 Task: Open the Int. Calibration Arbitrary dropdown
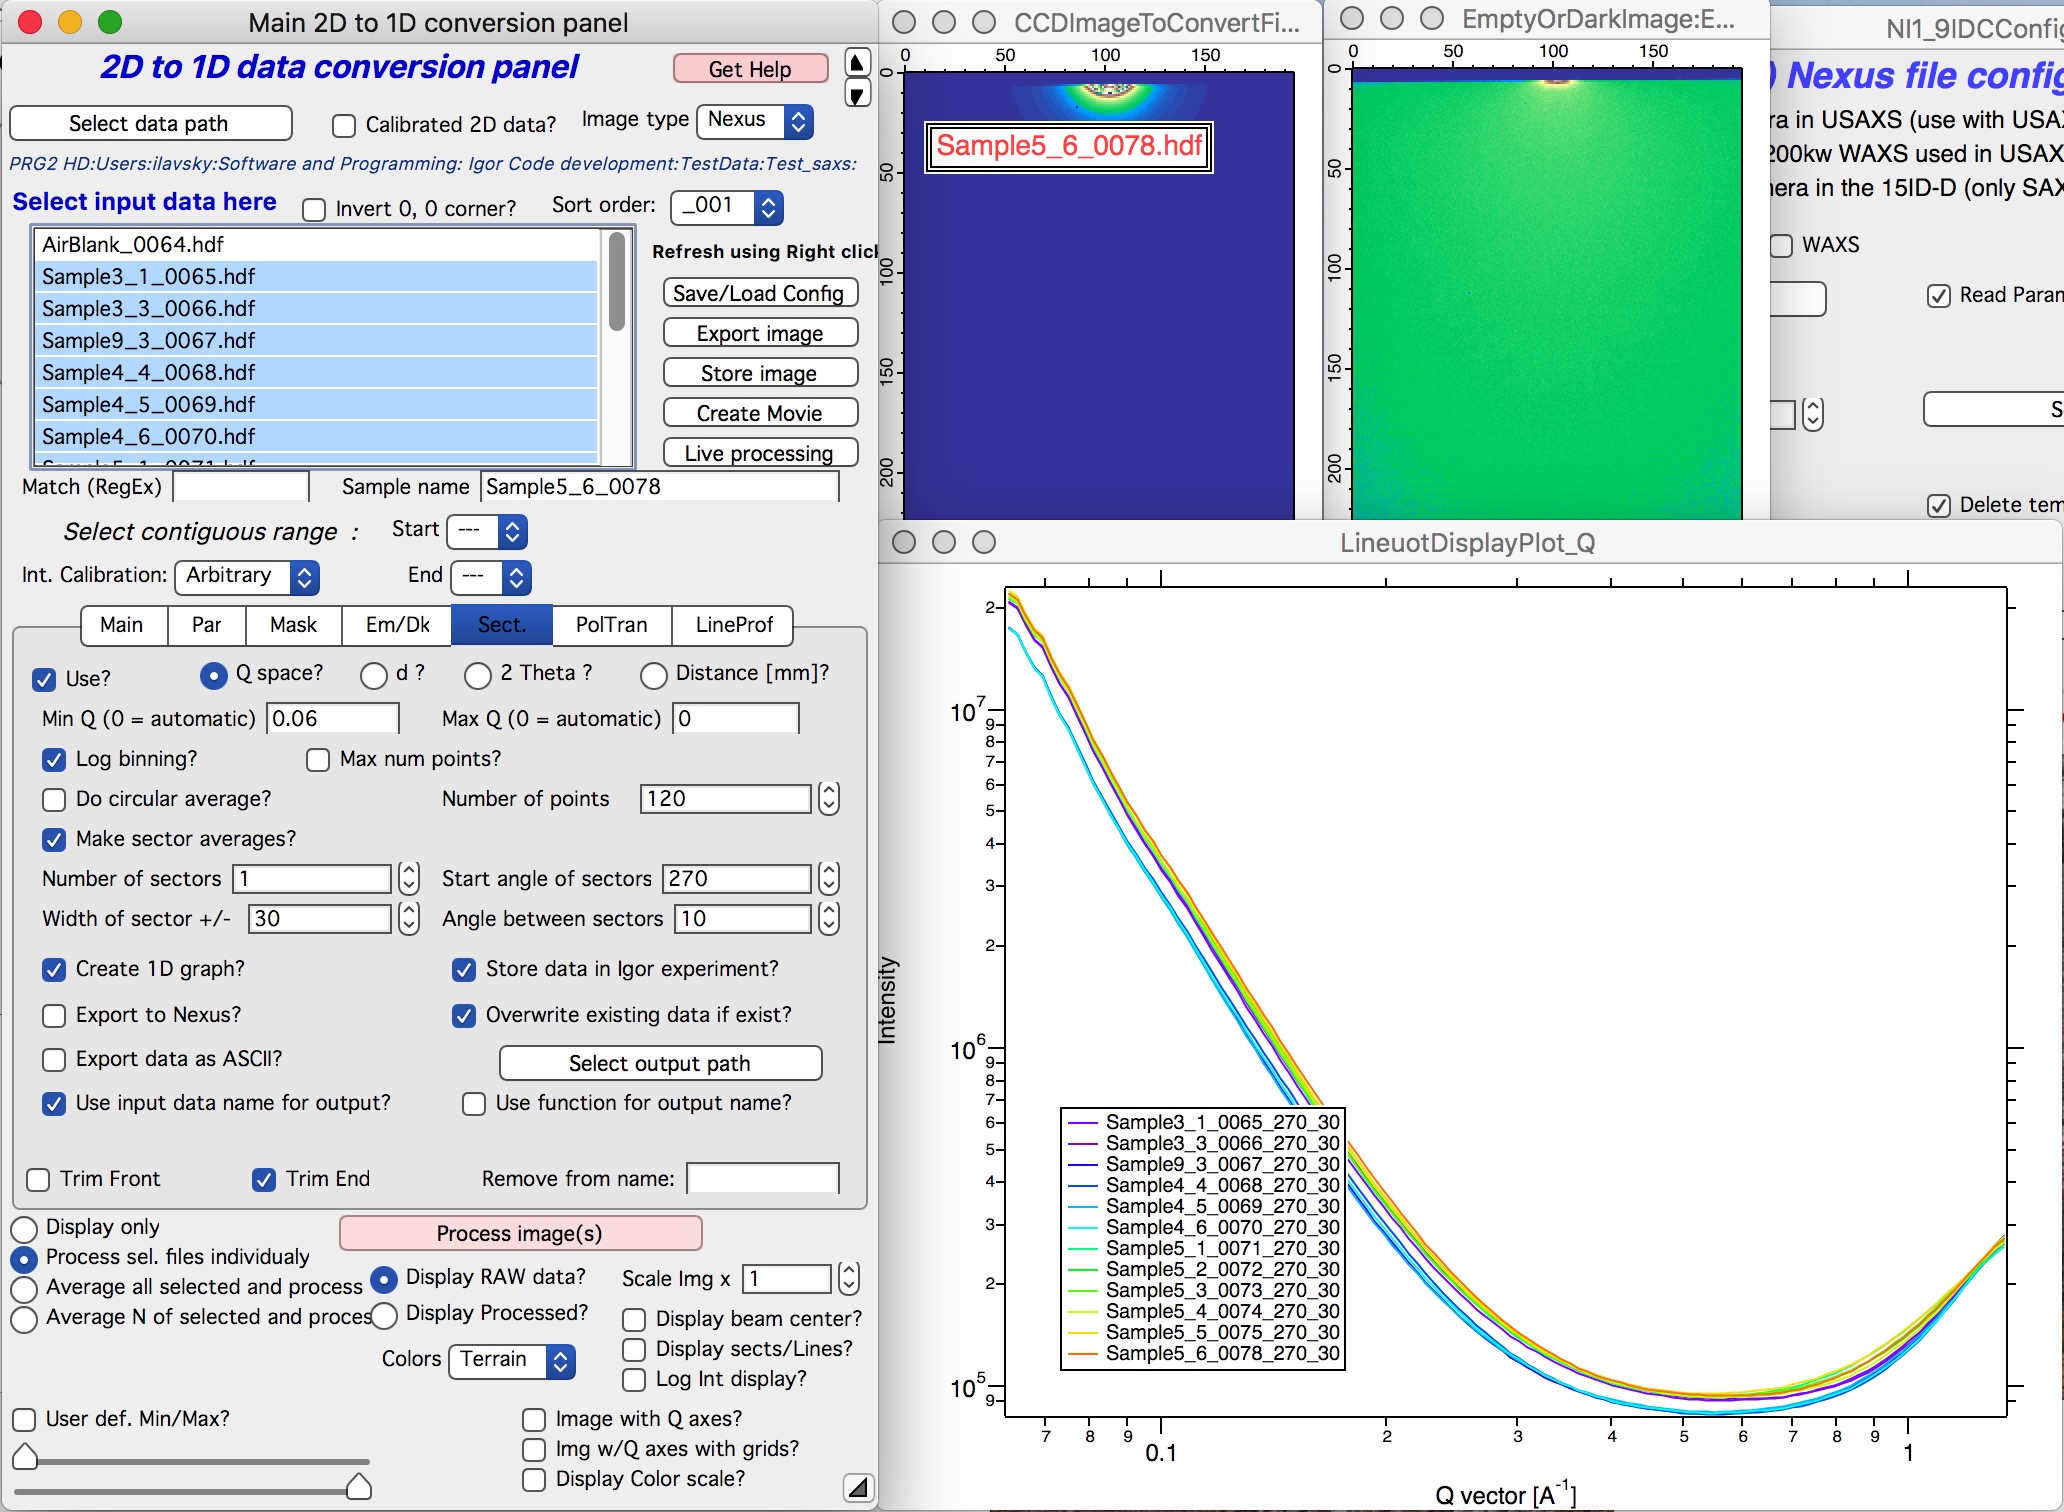point(247,577)
